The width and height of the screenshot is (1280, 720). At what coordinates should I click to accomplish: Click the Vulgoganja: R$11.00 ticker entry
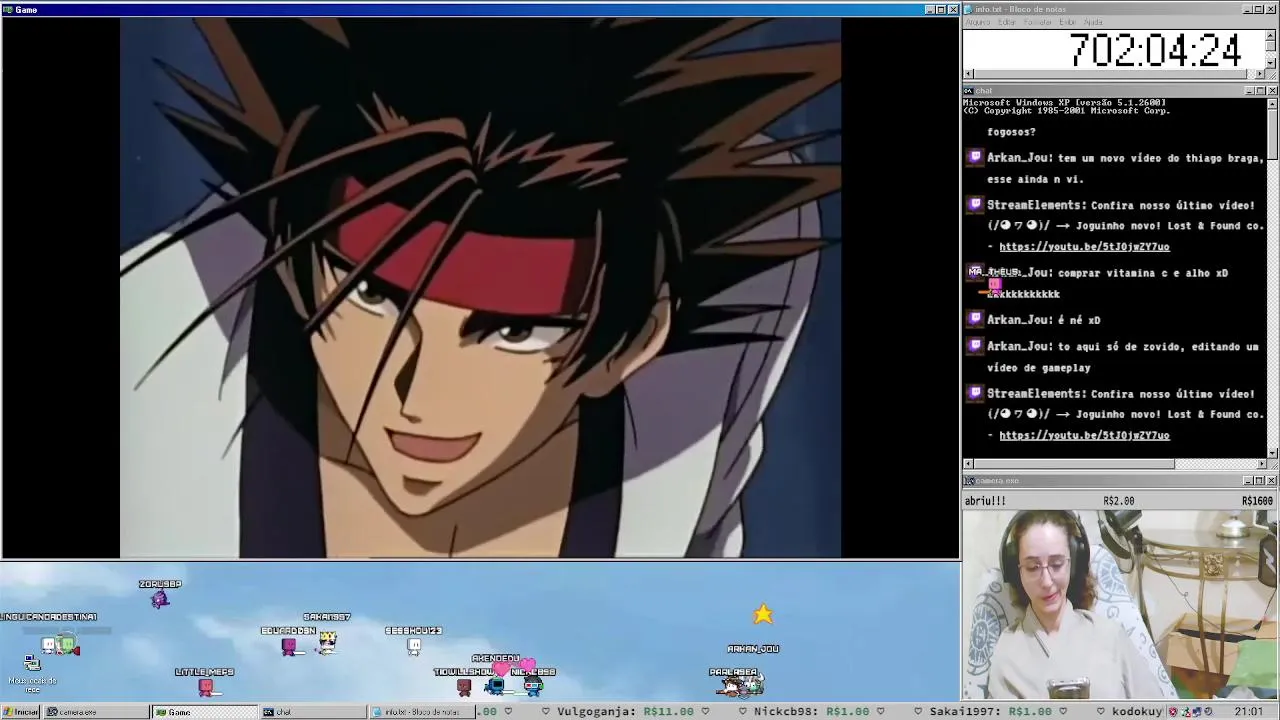pos(625,712)
